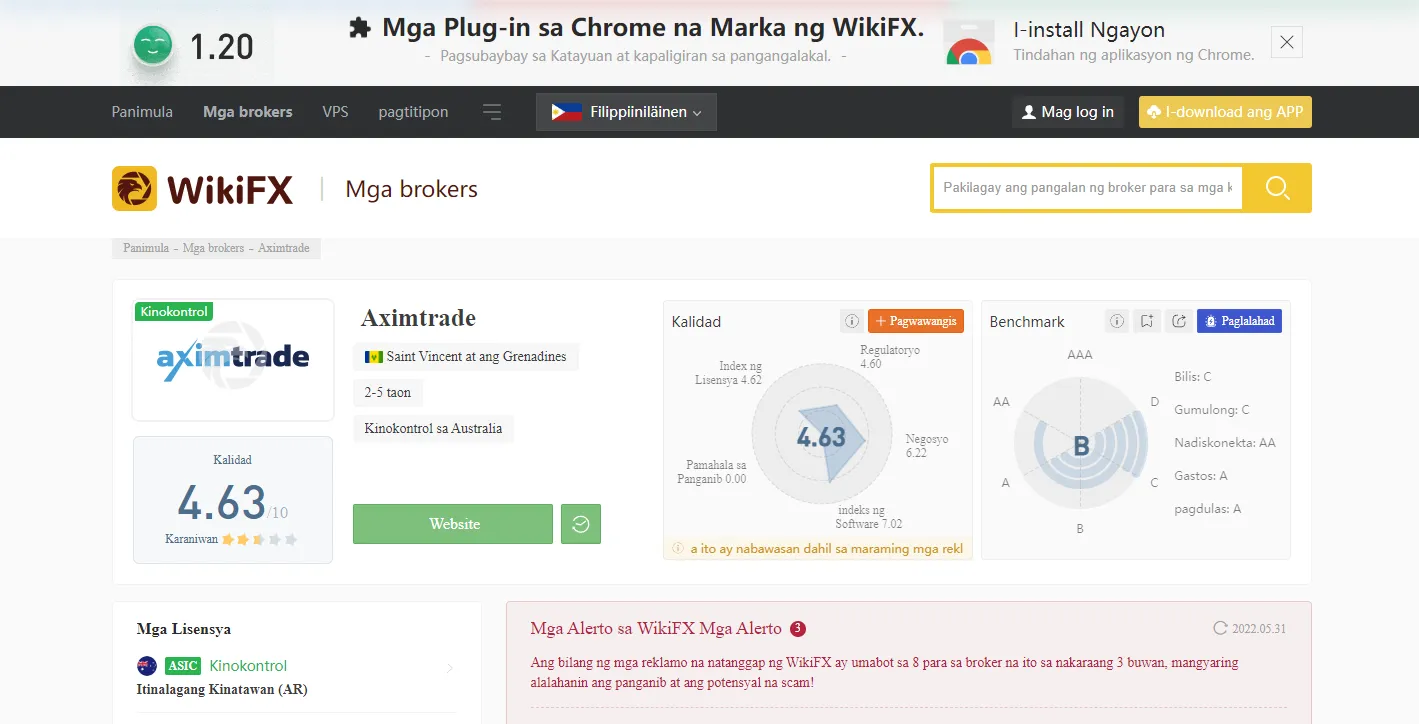Viewport: 1419px width, 724px height.
Task: Click the blue Paglalahad button
Action: point(1239,321)
